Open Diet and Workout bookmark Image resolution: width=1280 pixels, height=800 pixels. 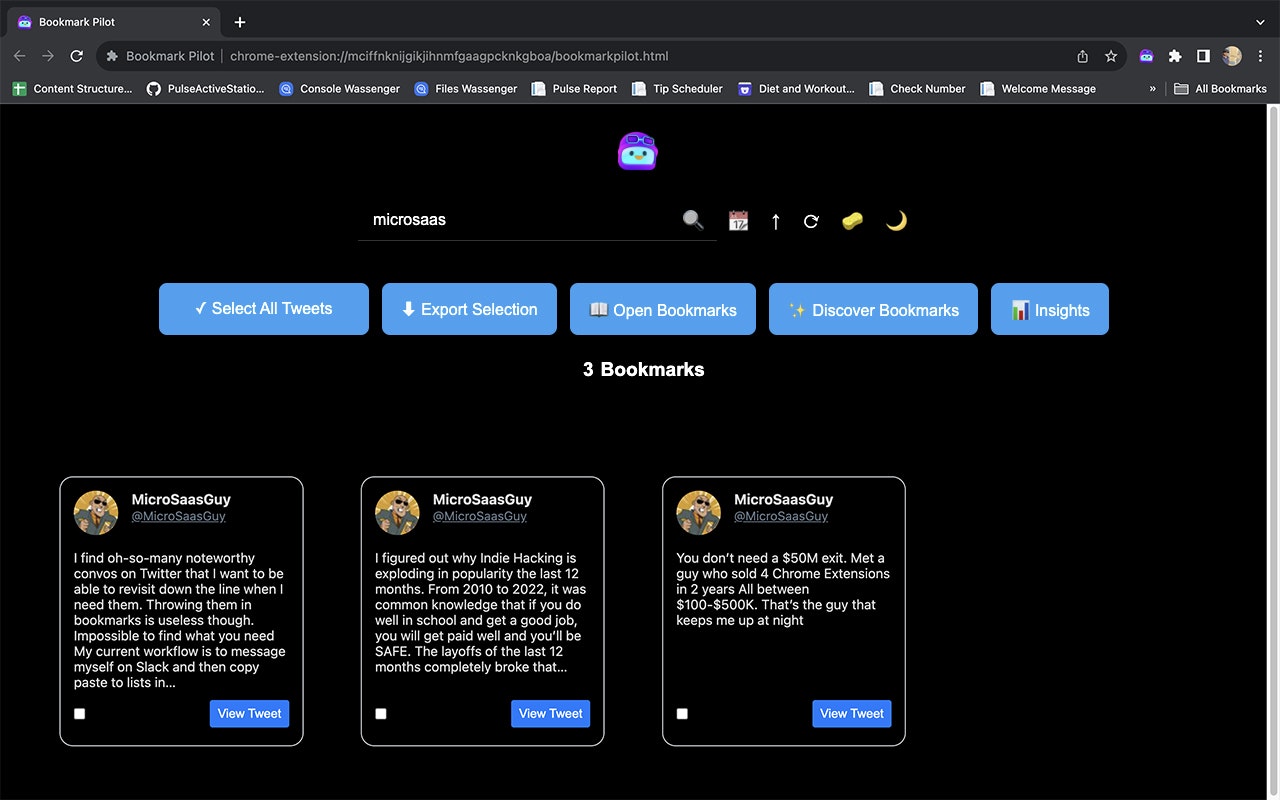click(x=796, y=88)
